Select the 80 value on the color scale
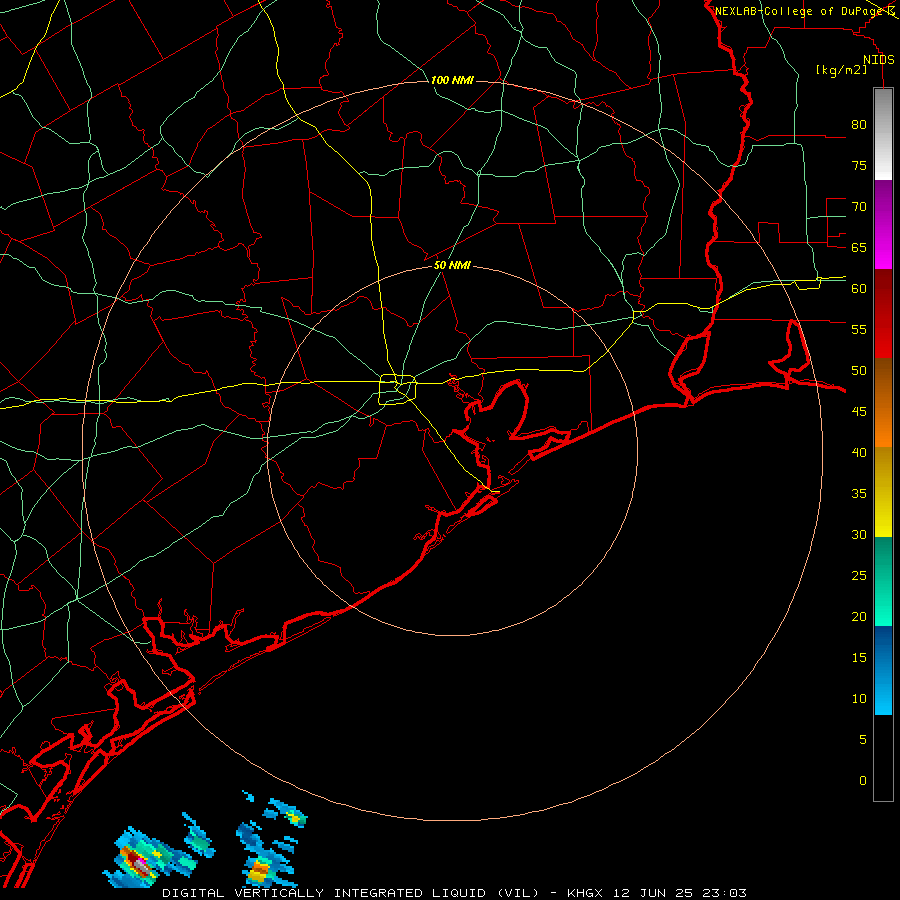This screenshot has height=900, width=900. (x=859, y=125)
